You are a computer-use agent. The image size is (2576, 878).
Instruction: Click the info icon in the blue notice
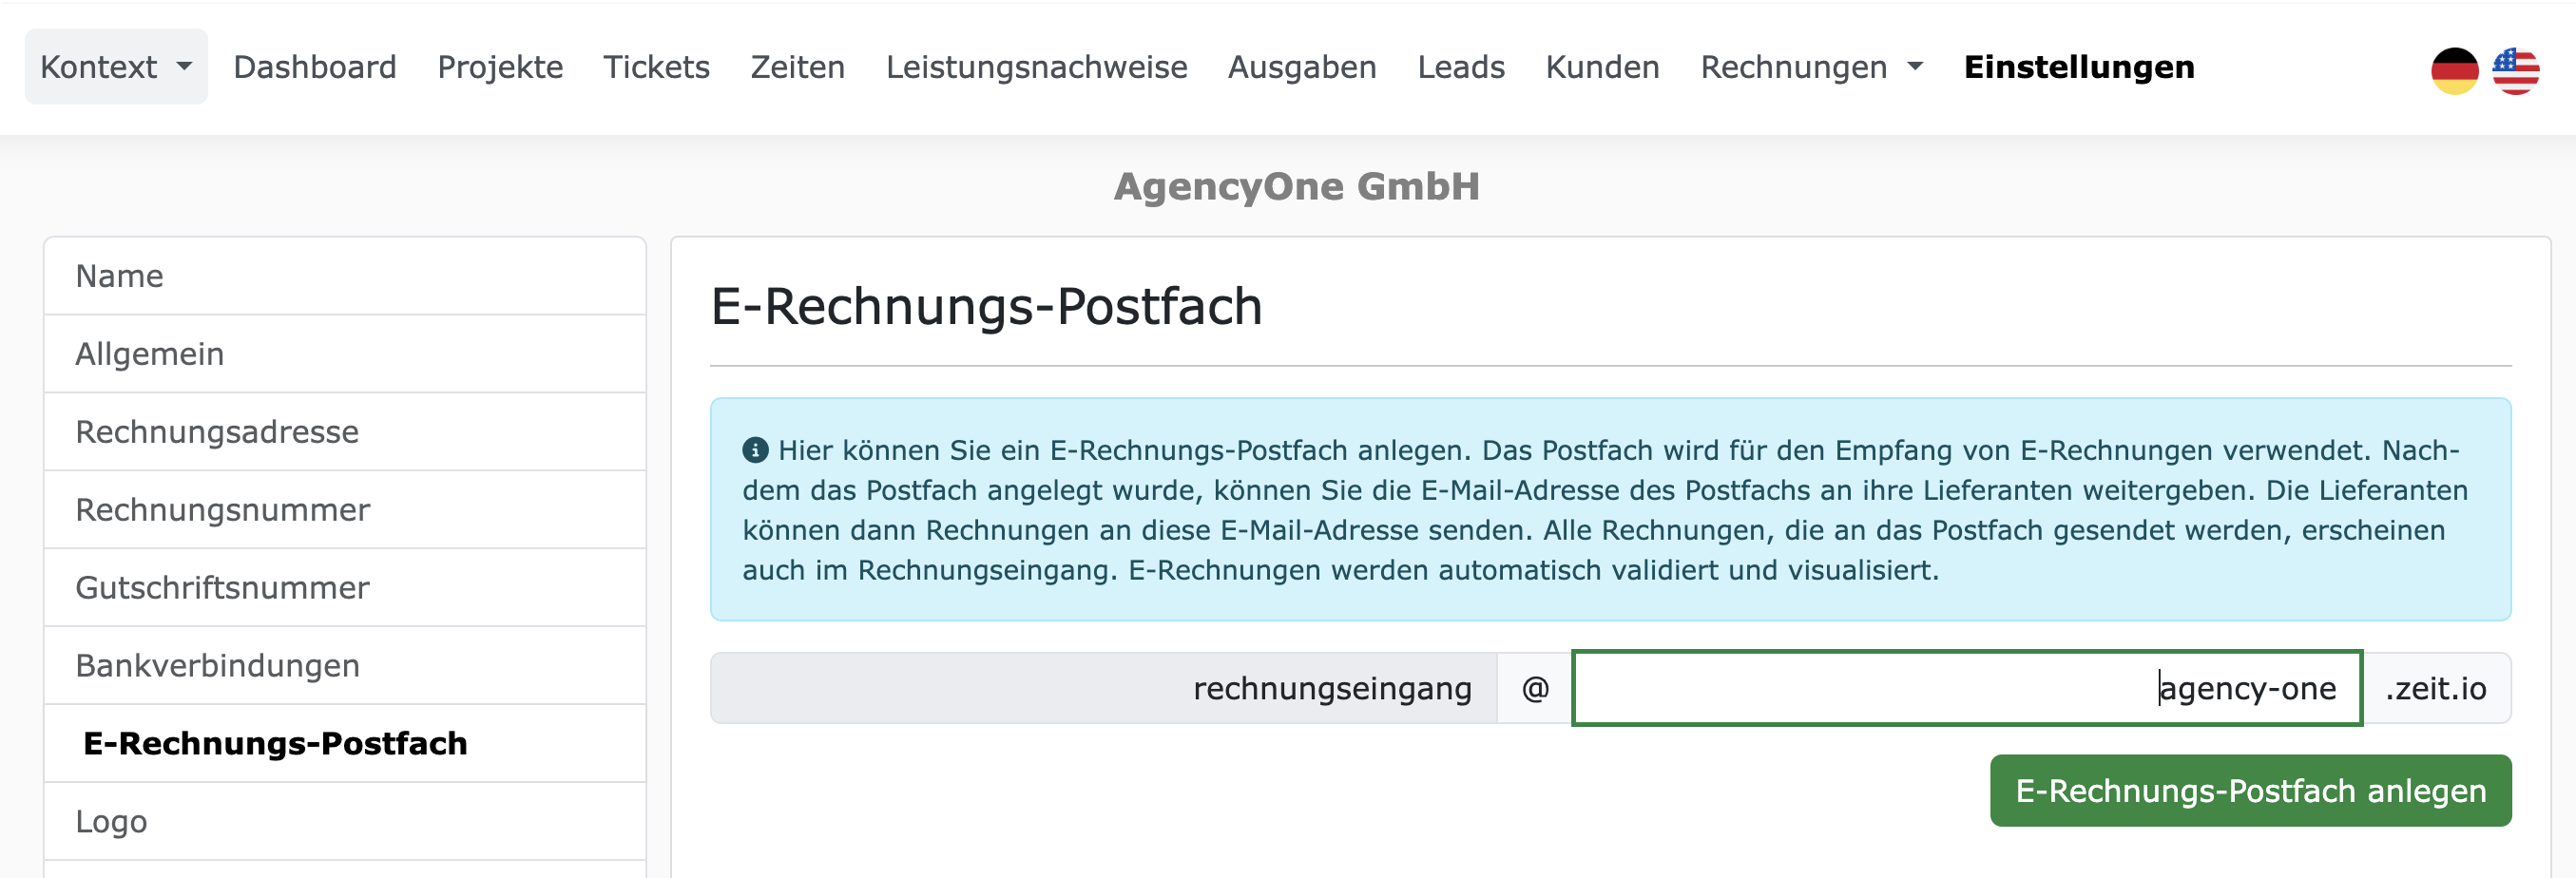[x=755, y=450]
